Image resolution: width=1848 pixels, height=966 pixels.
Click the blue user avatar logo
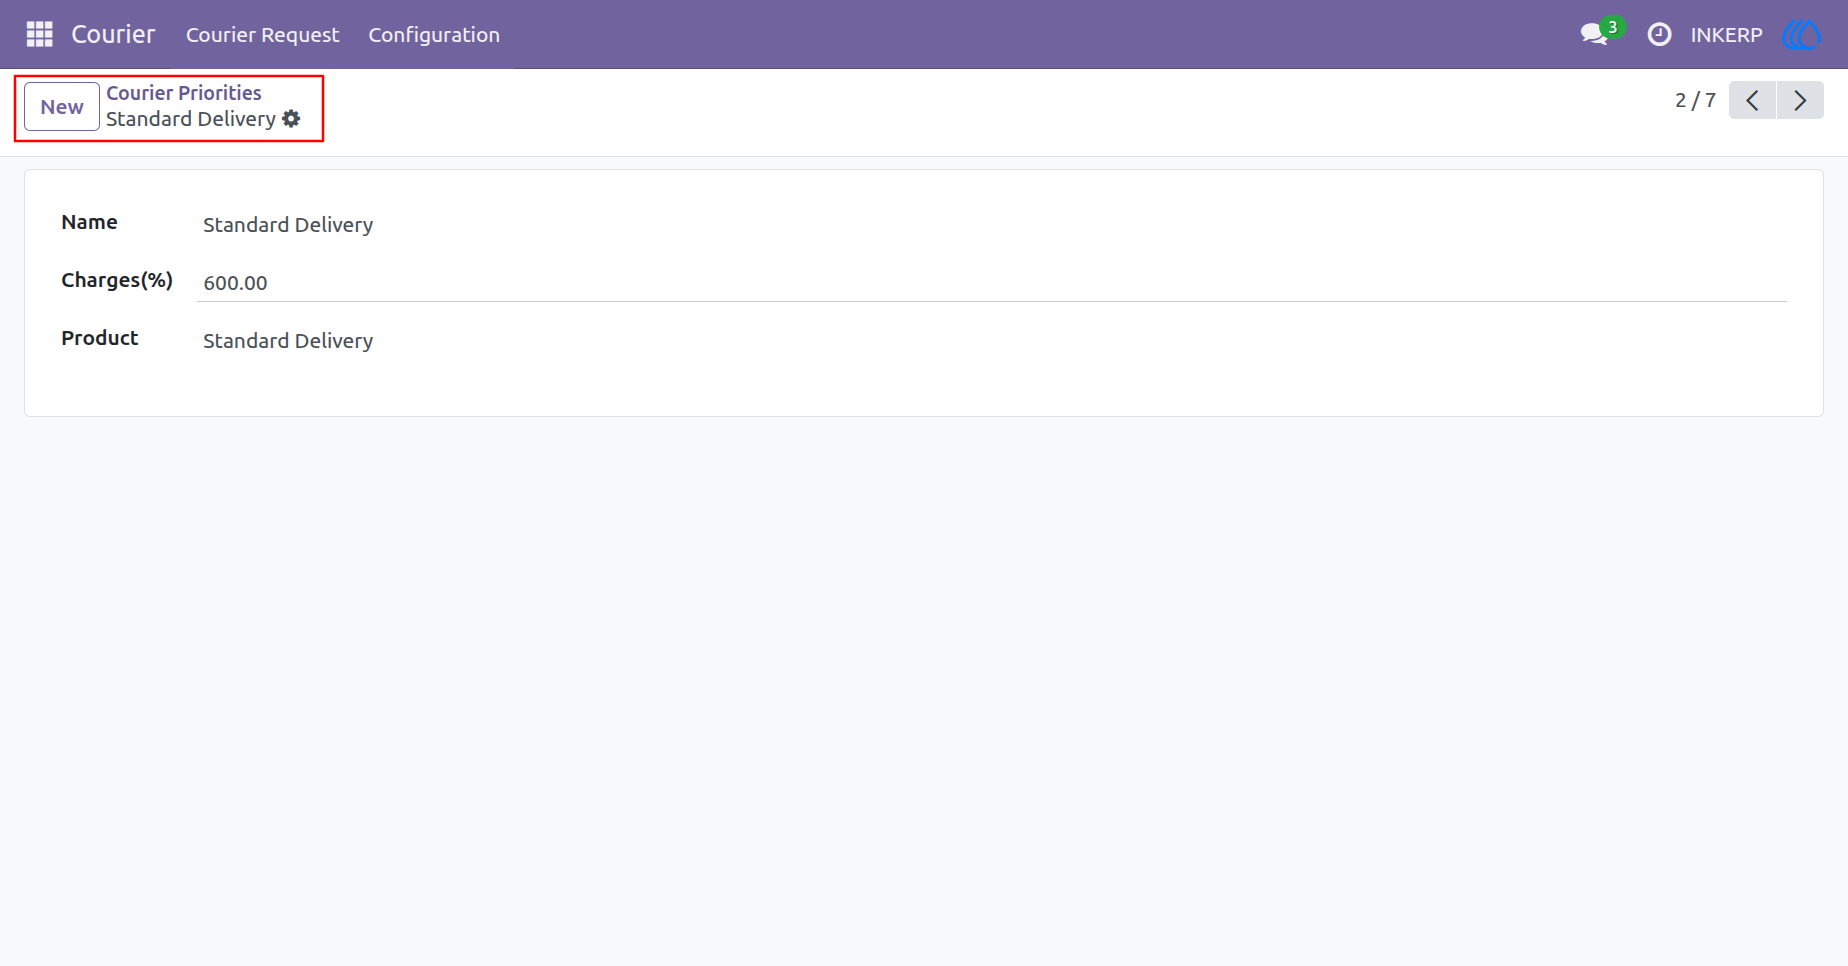1801,34
